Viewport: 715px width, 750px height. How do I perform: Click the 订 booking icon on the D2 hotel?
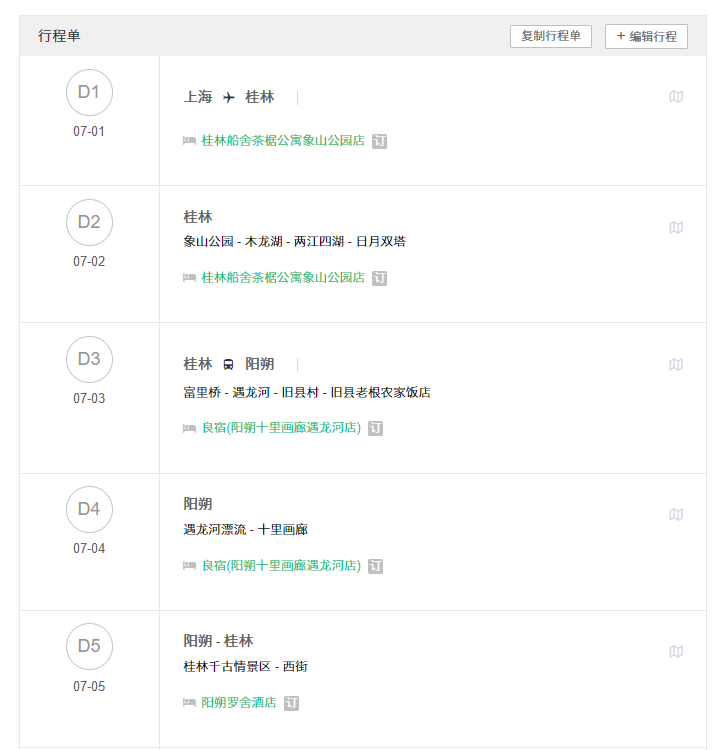379,278
